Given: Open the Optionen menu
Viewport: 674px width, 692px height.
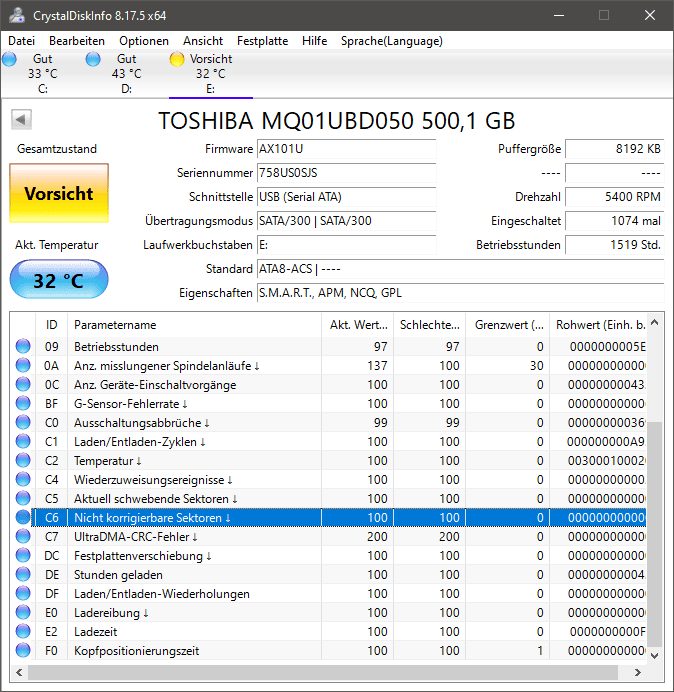Looking at the screenshot, I should (x=144, y=41).
